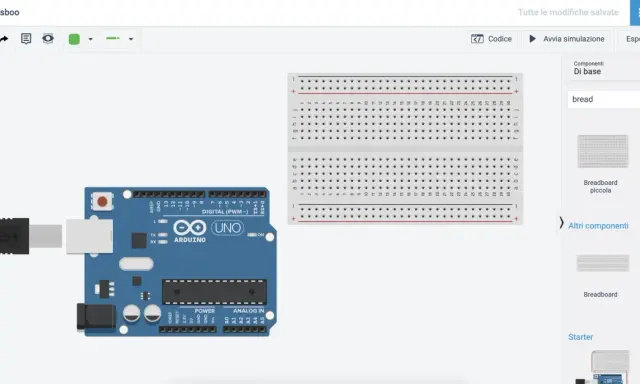Click the Arduino power jack

click(96, 317)
